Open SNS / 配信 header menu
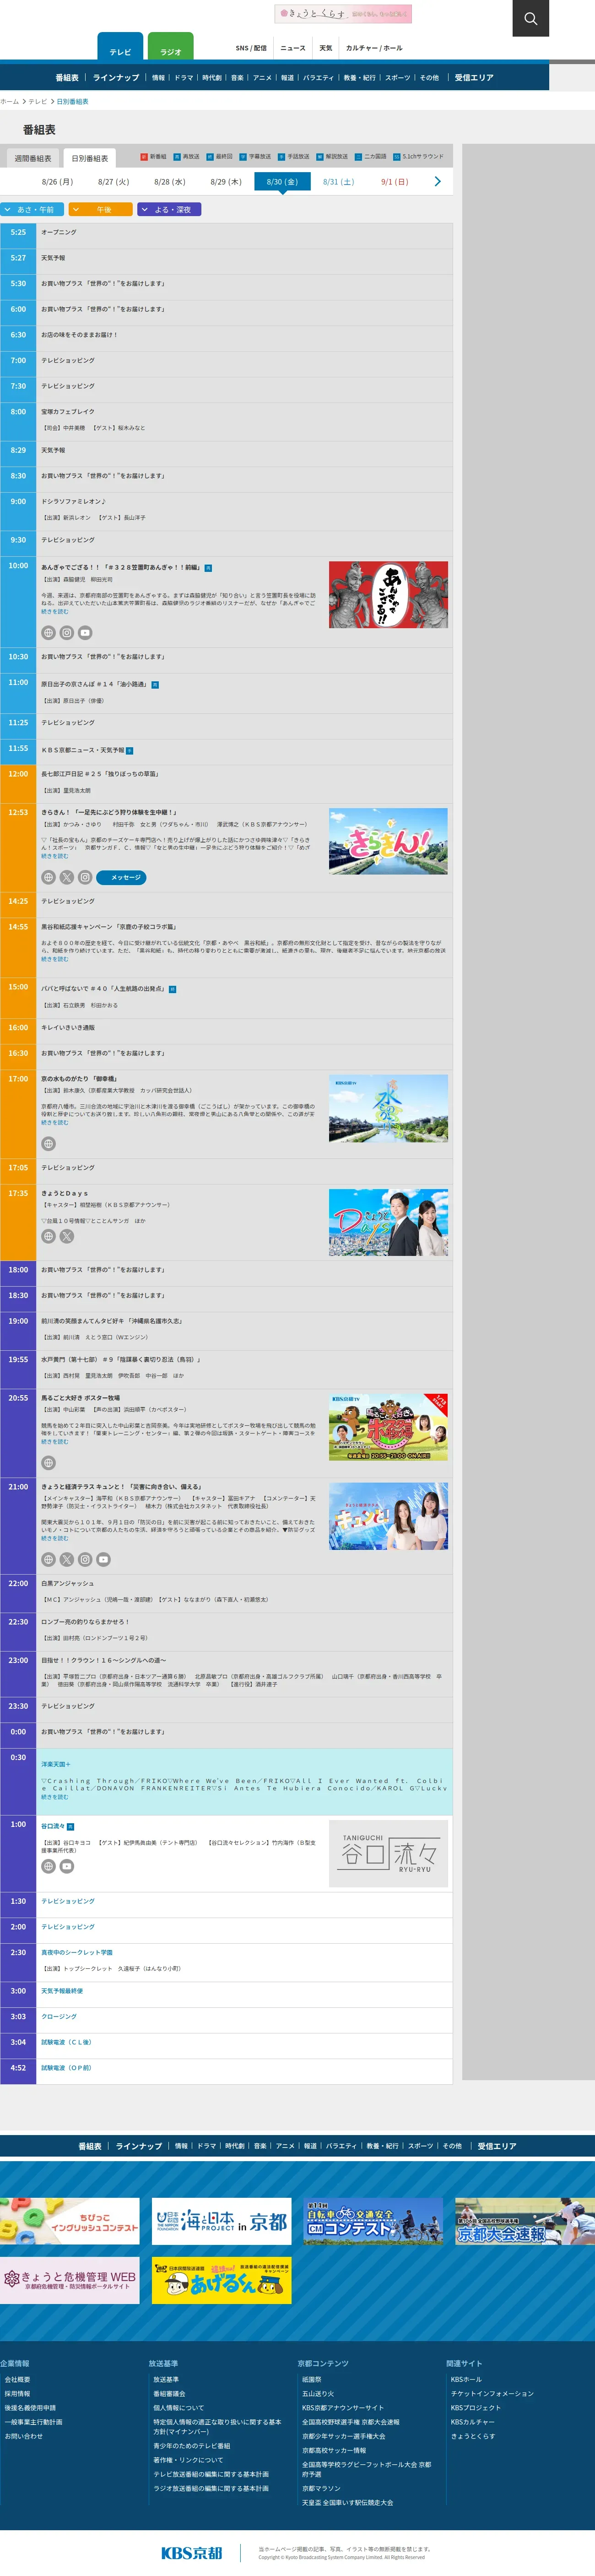 coord(251,48)
